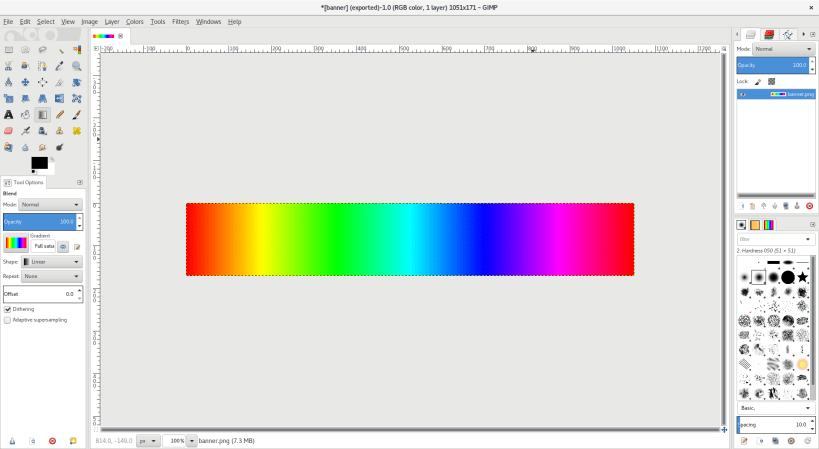This screenshot has width=819, height=449.
Task: Select the Free Select lasso tool
Action: click(42, 50)
